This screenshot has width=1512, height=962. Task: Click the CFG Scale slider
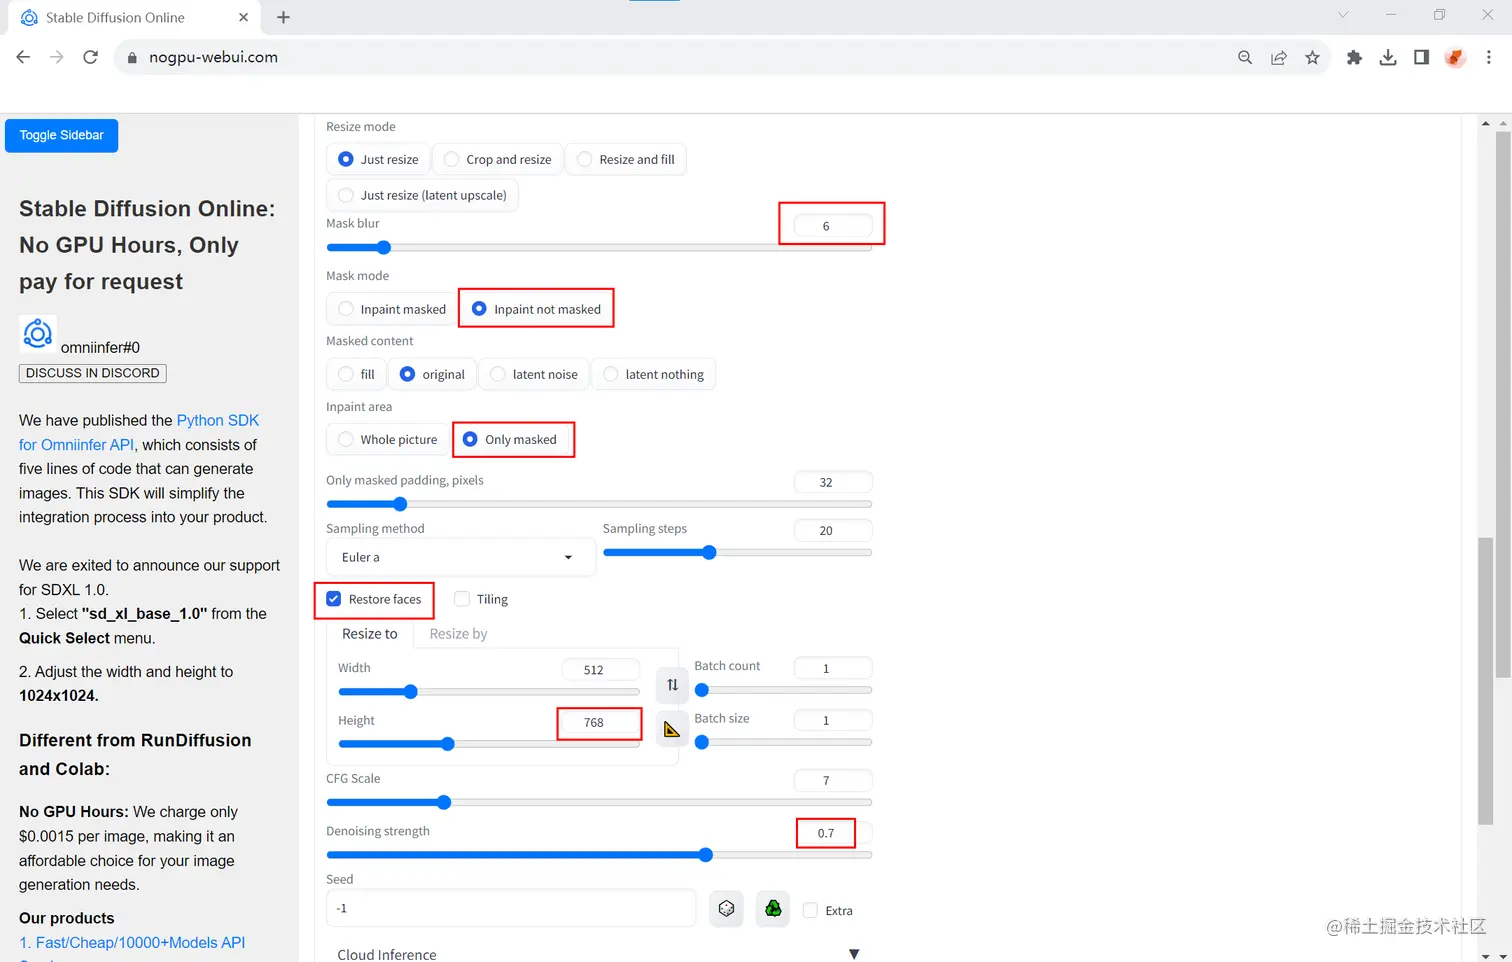(599, 802)
